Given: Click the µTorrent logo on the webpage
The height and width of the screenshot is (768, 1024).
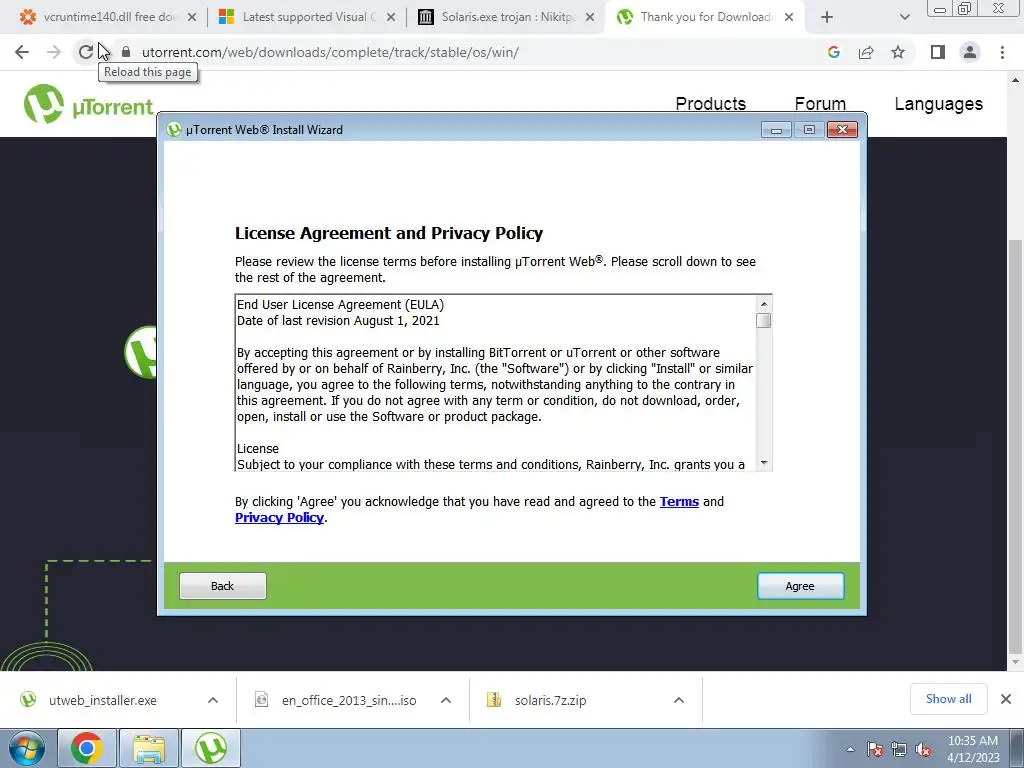Looking at the screenshot, I should (88, 104).
